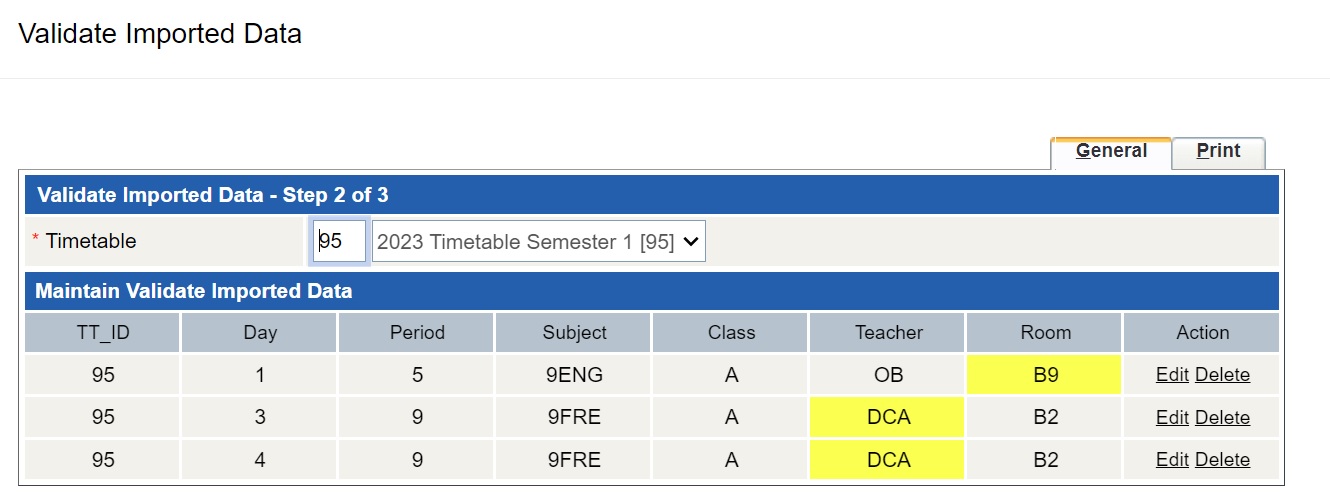Edit the 9FRE row for day 4
Screen dimensions: 1330x503
click(x=1172, y=459)
